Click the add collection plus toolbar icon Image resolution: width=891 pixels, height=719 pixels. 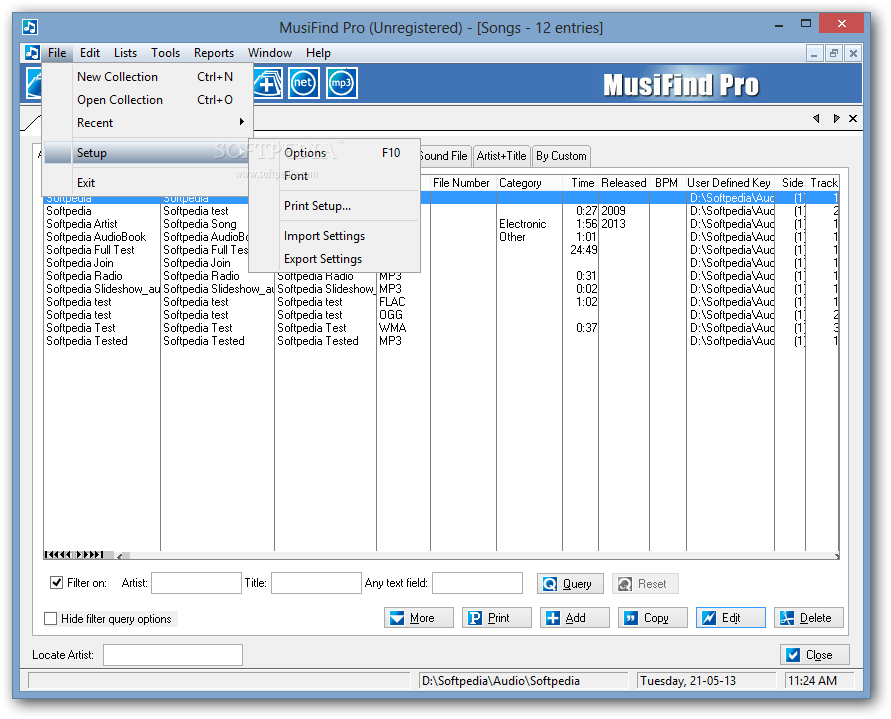point(268,83)
